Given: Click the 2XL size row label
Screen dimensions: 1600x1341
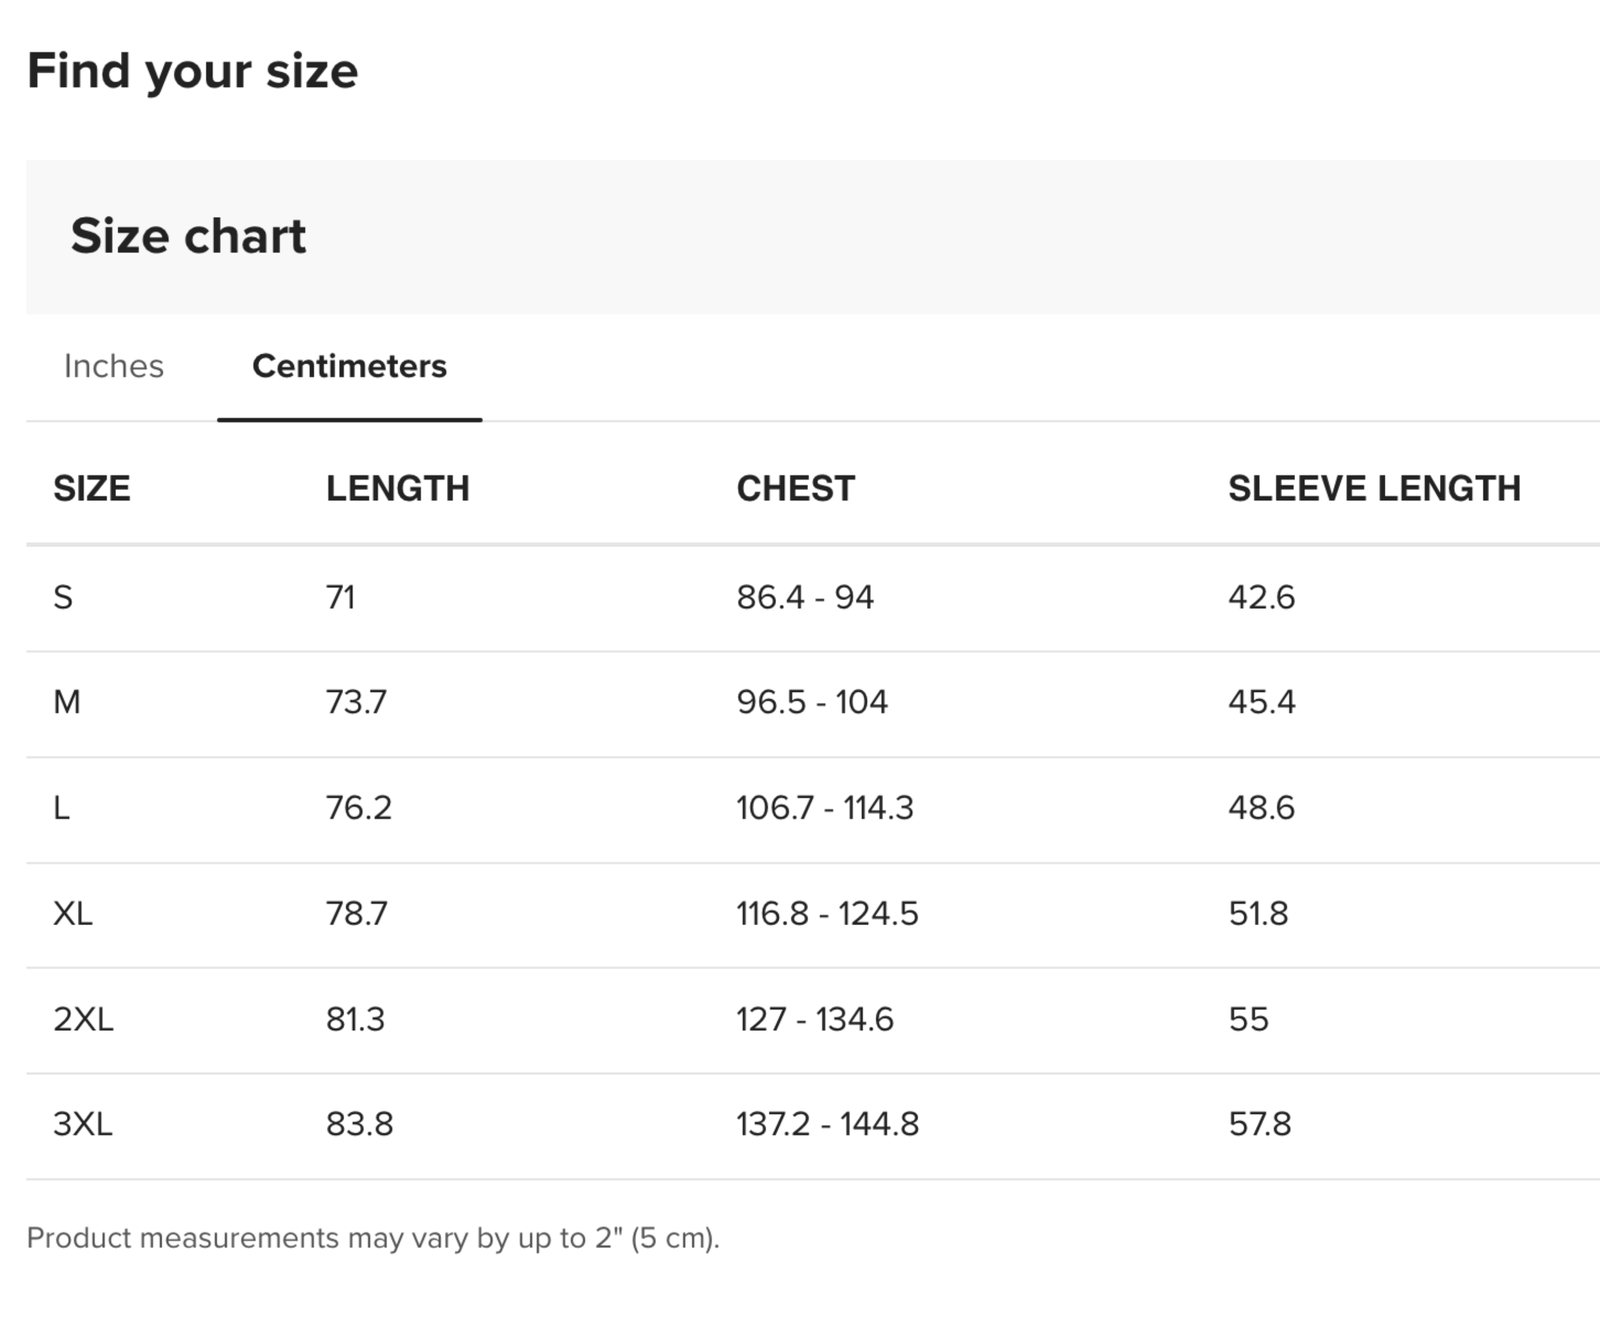Looking at the screenshot, I should tap(83, 1019).
